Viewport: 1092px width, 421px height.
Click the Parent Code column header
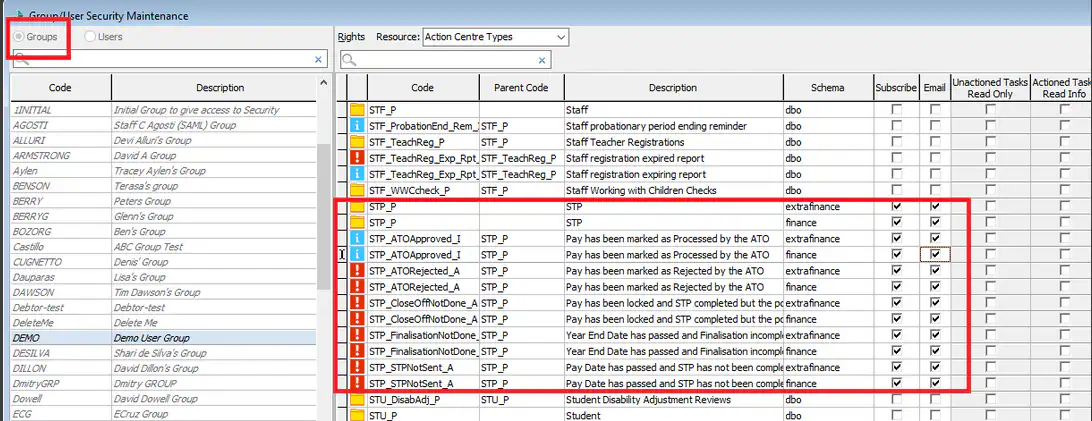click(521, 88)
